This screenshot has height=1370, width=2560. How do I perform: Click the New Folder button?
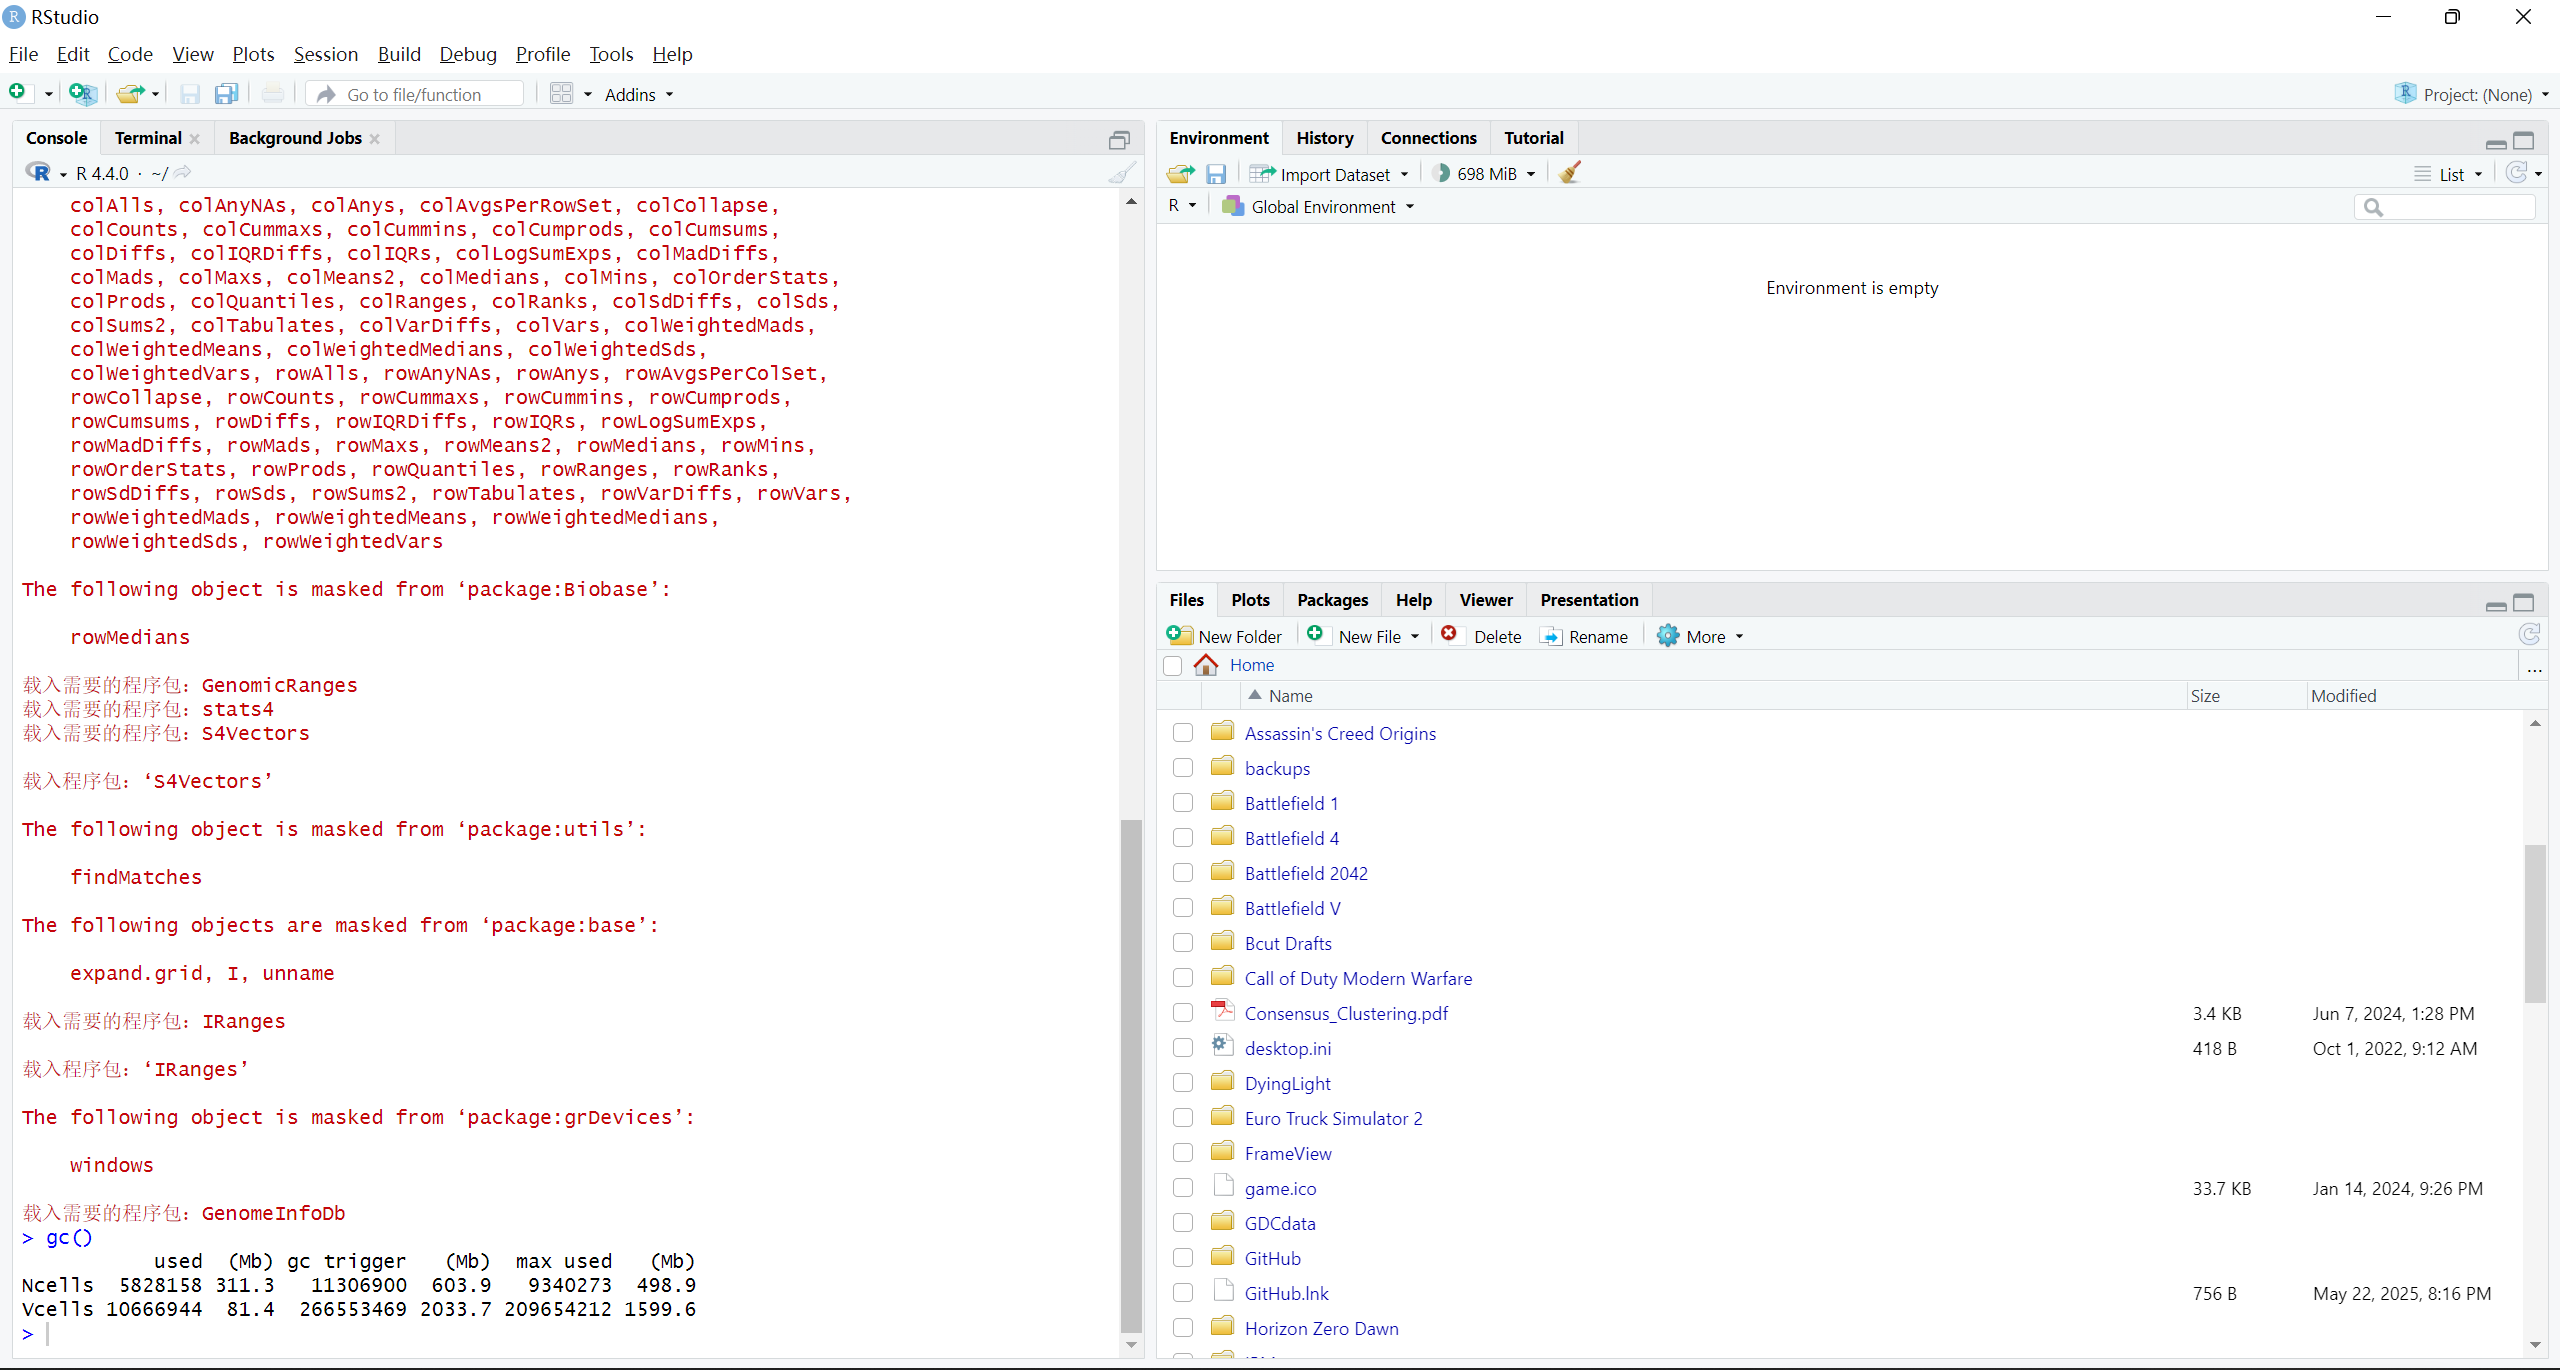tap(1224, 636)
